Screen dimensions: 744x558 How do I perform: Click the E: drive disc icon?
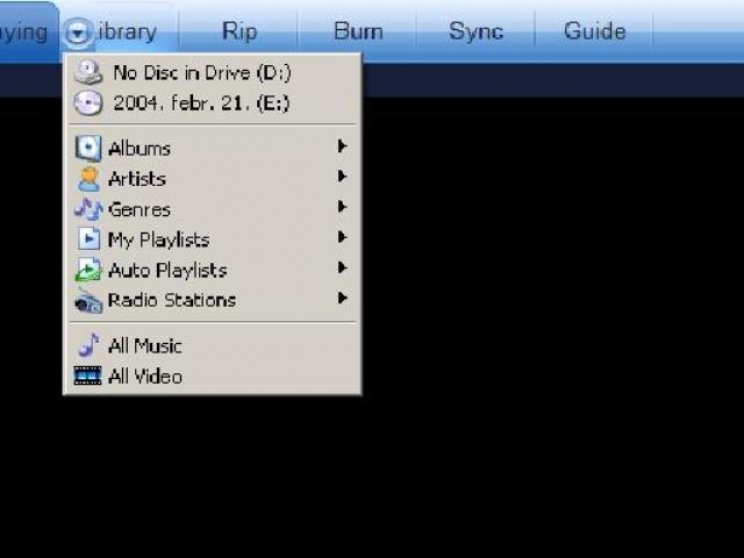pos(88,103)
